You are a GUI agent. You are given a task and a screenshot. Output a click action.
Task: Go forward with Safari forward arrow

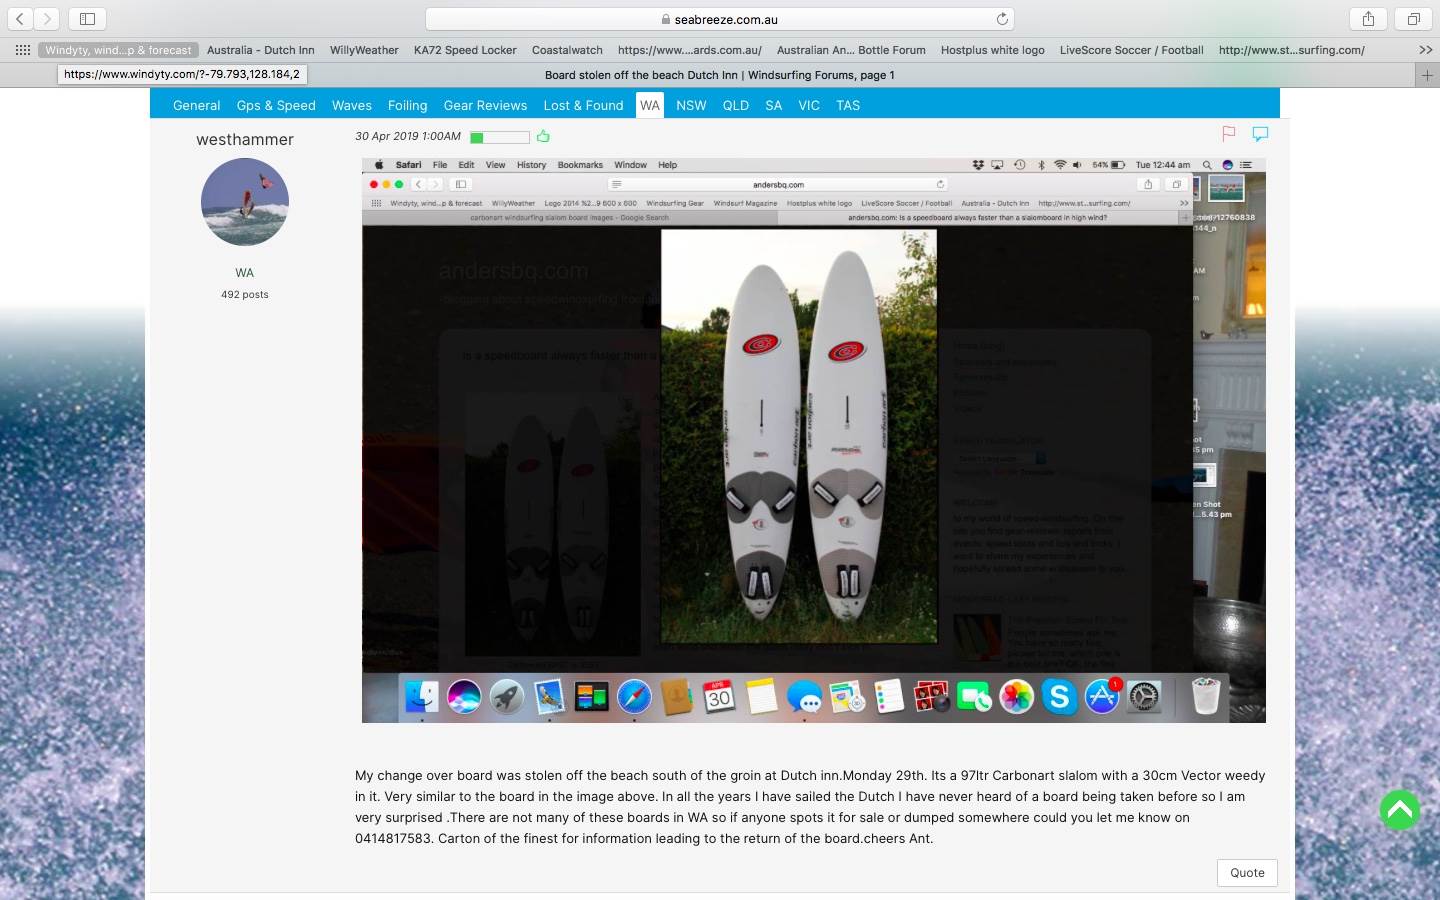(47, 19)
